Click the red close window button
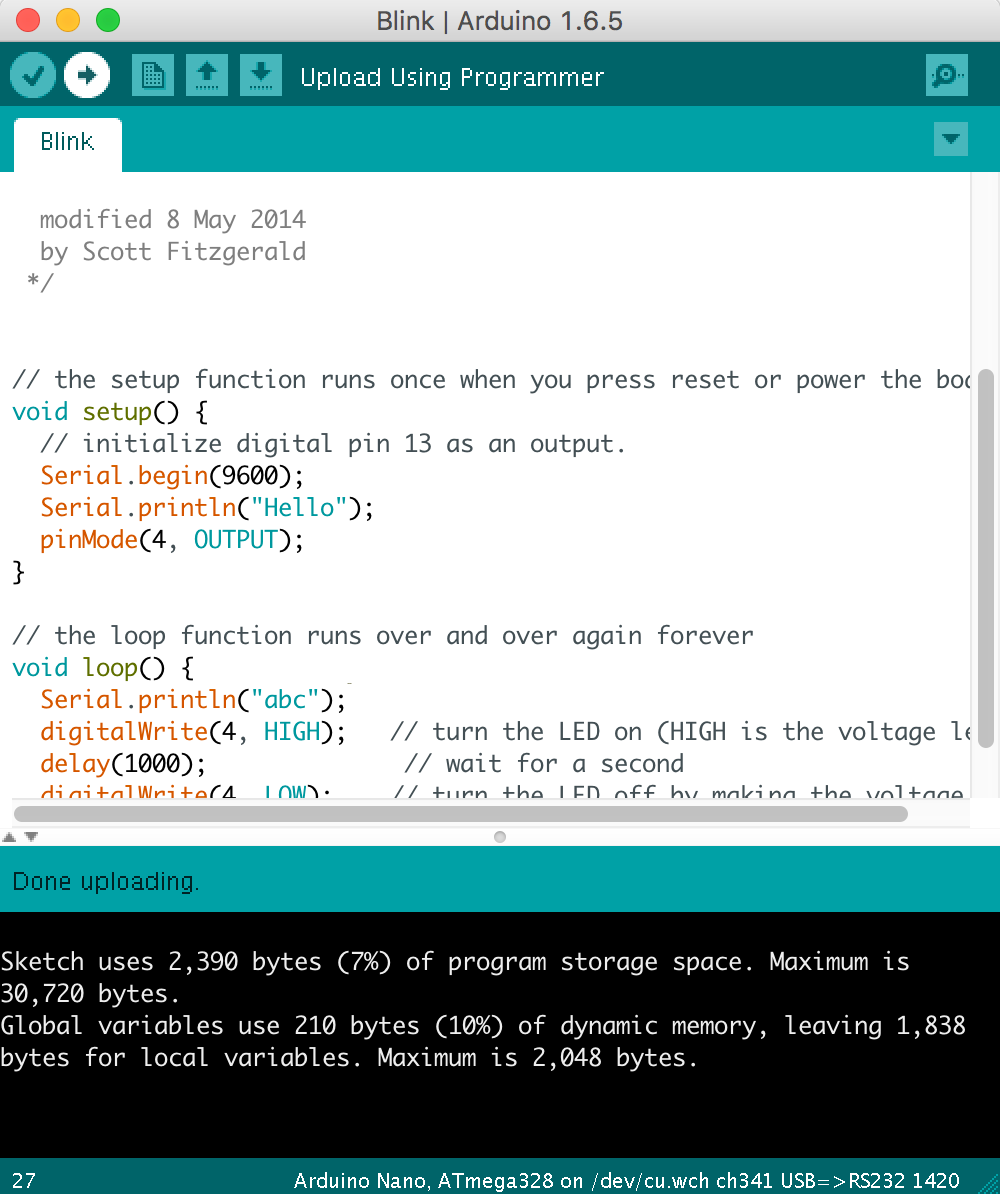 [x=28, y=20]
